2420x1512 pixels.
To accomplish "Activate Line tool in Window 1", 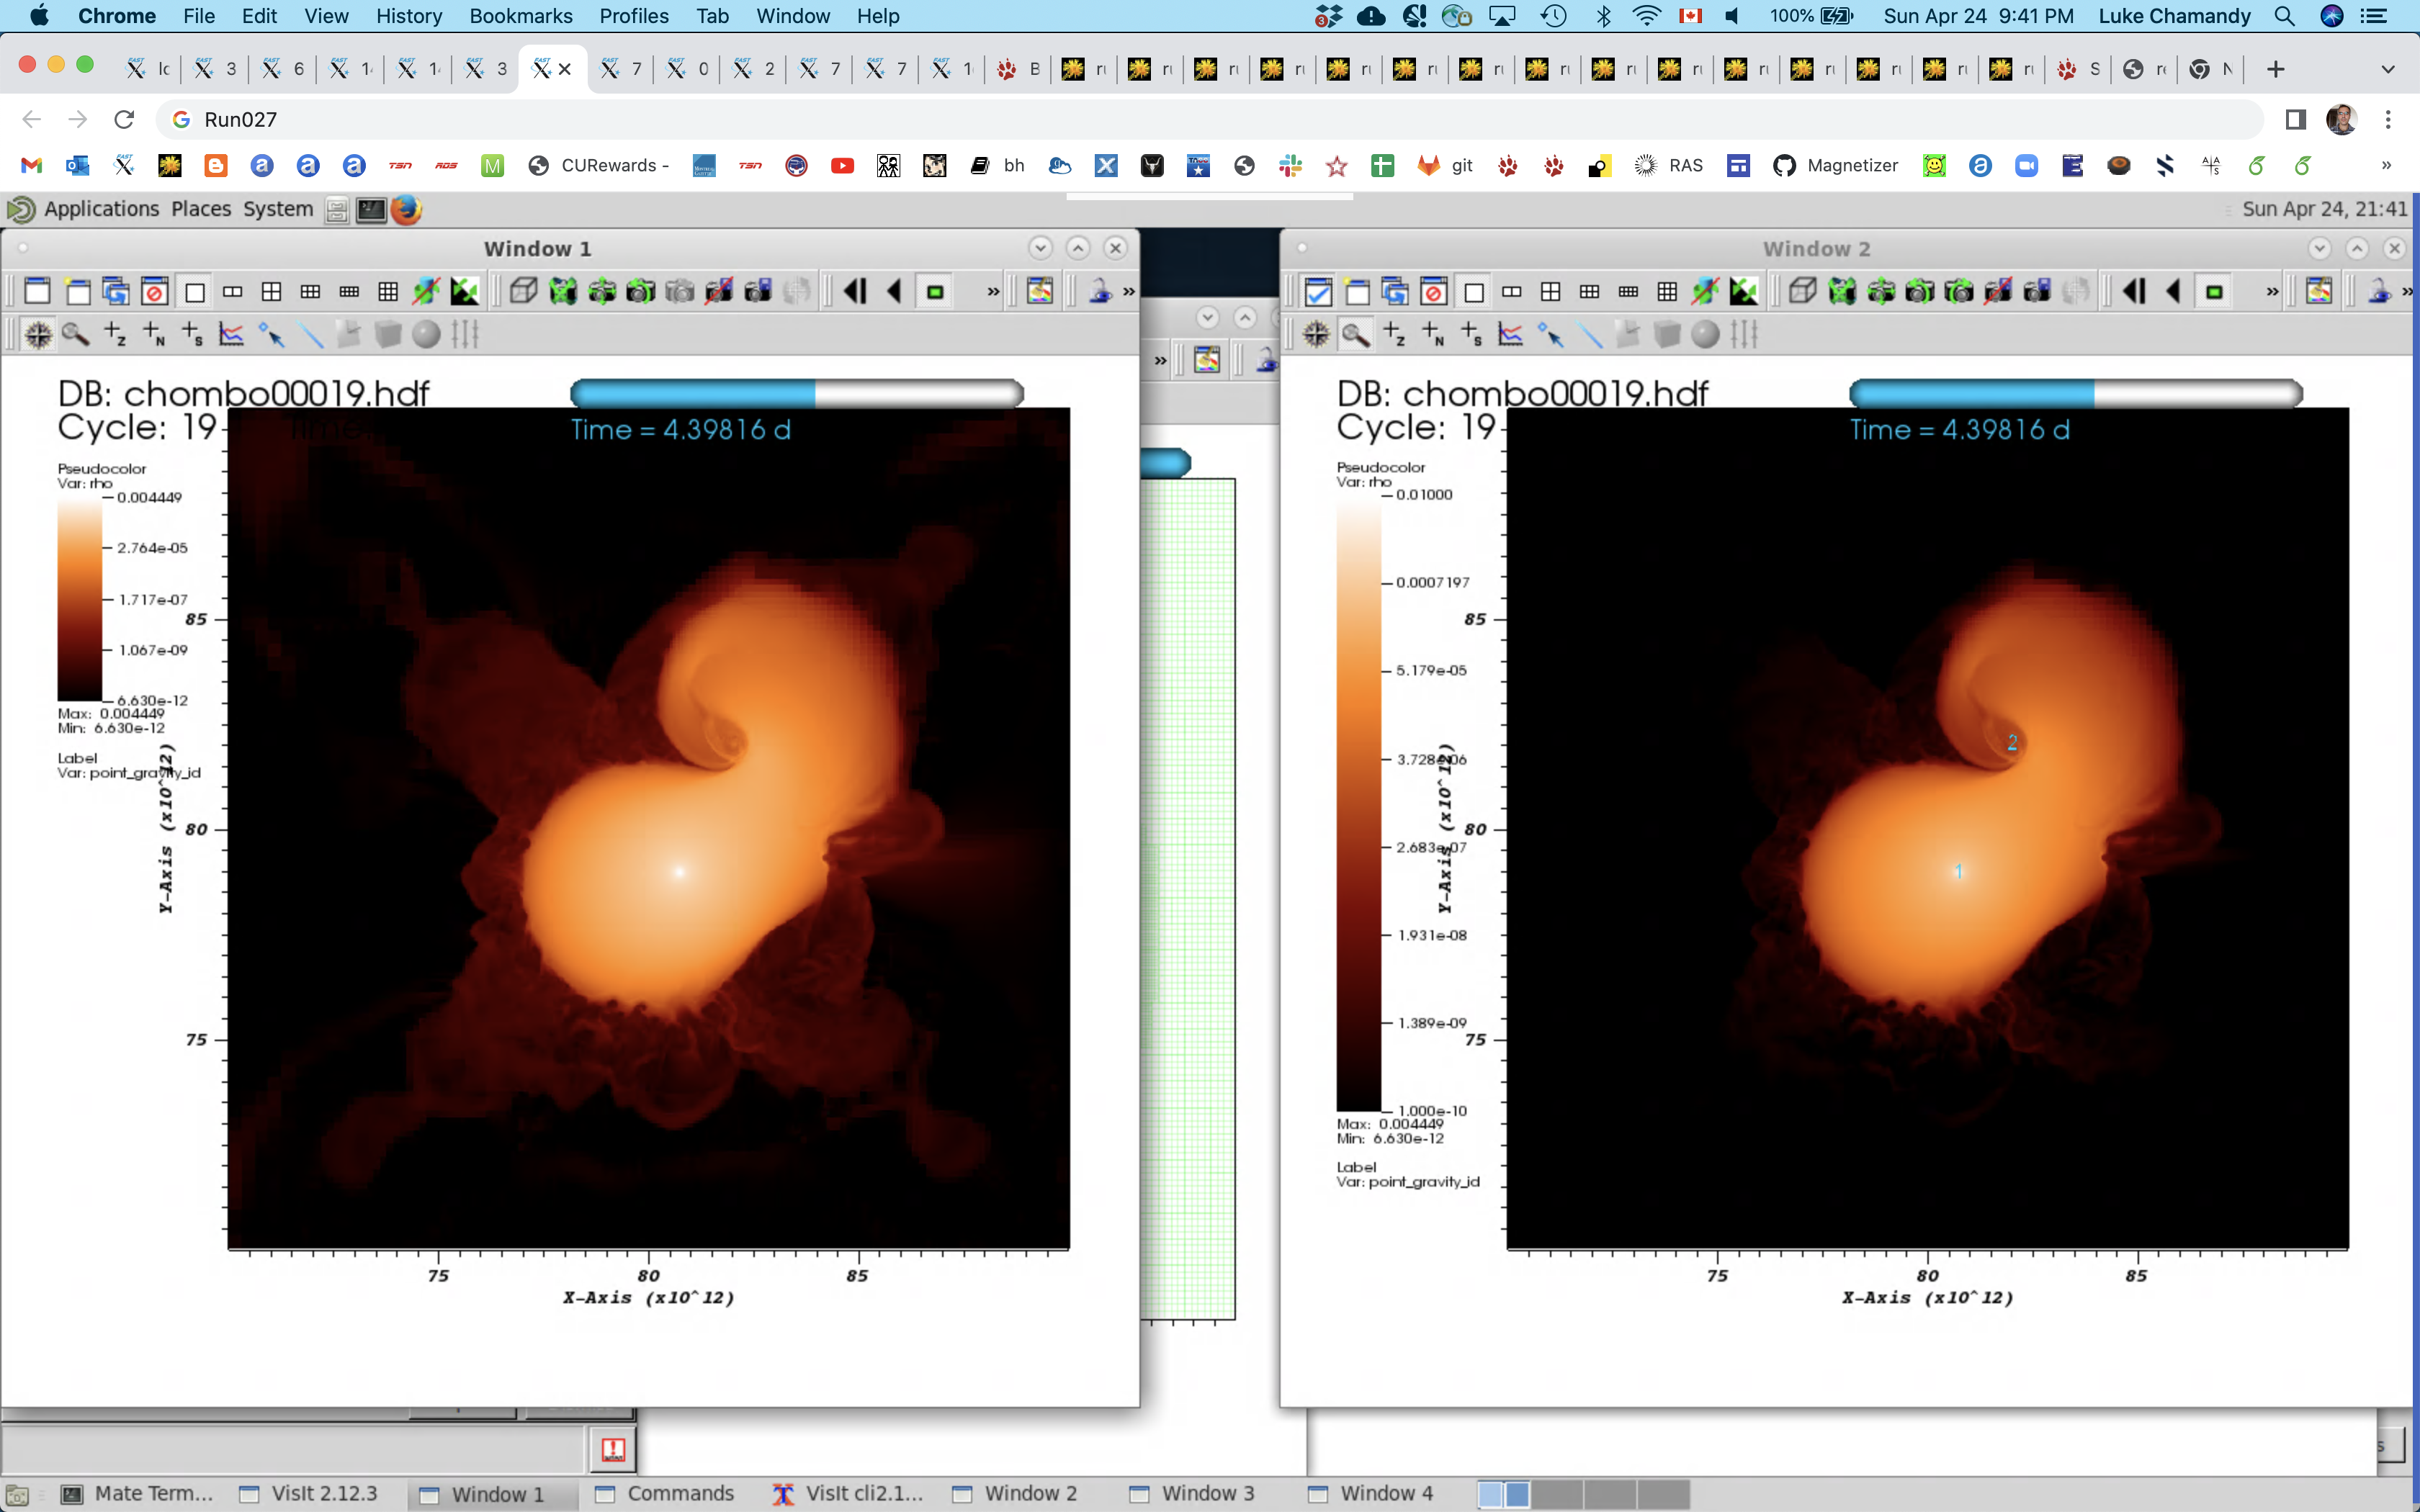I will [311, 334].
